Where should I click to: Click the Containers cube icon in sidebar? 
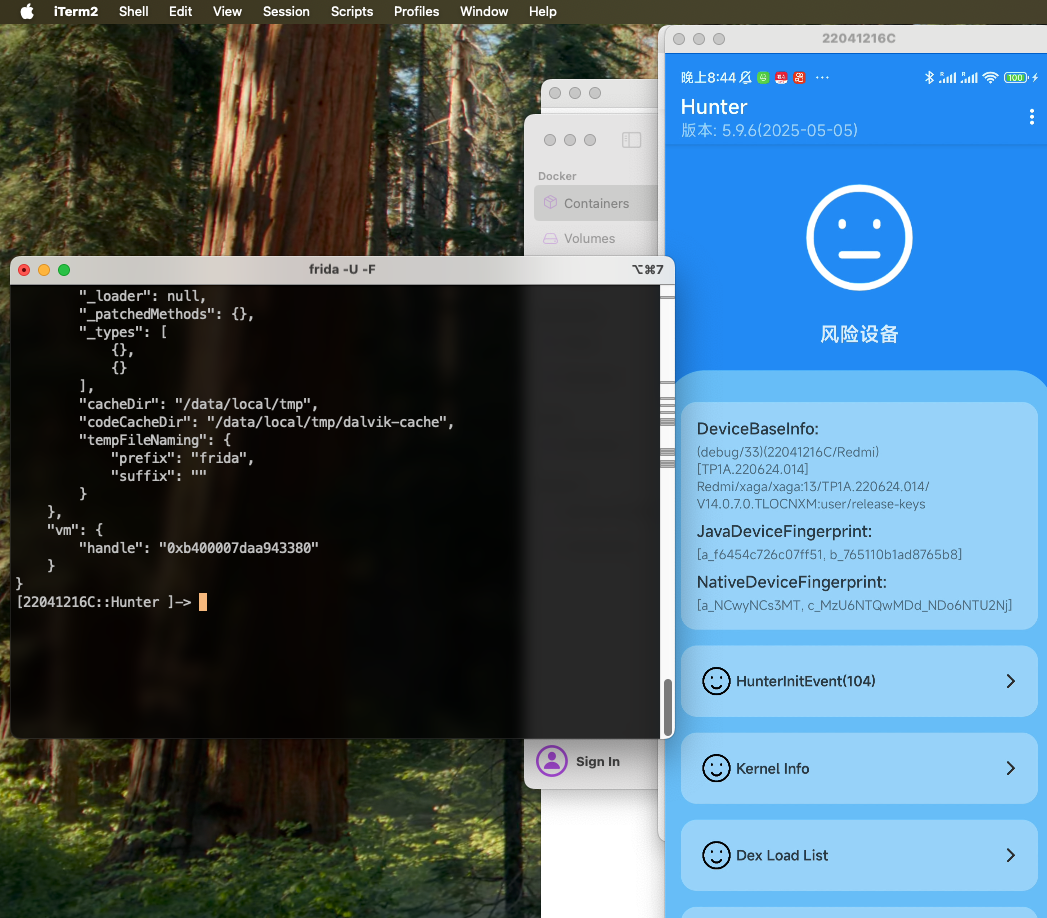coord(550,203)
